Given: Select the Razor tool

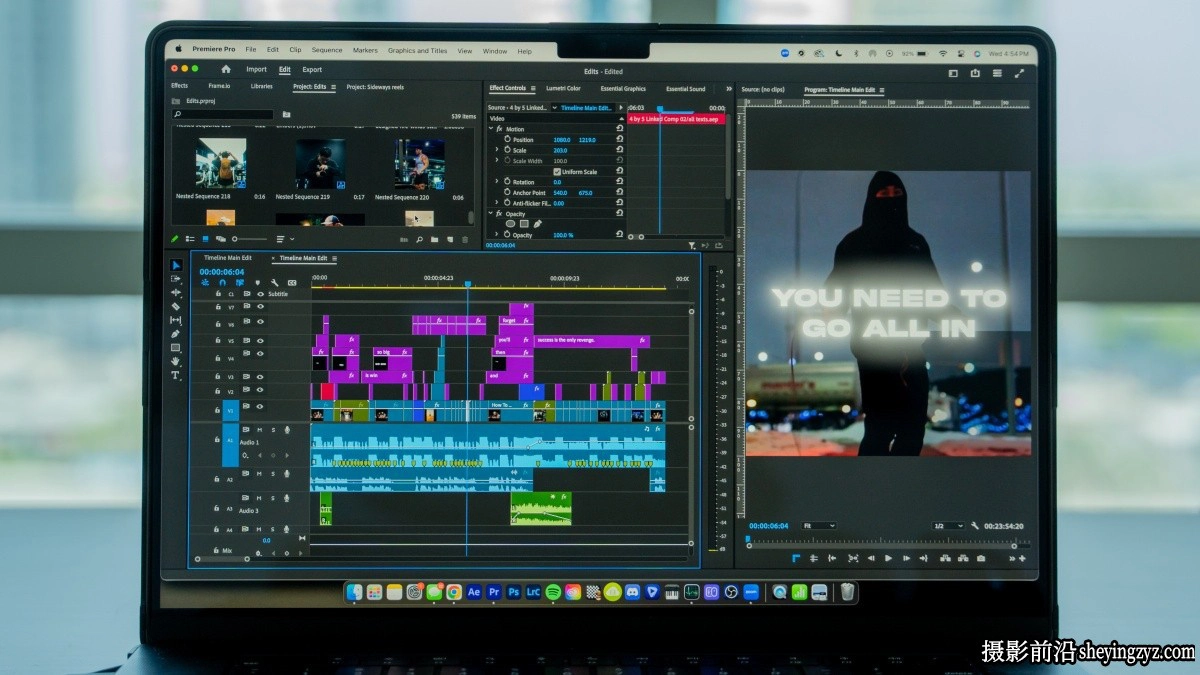Looking at the screenshot, I should tap(176, 306).
